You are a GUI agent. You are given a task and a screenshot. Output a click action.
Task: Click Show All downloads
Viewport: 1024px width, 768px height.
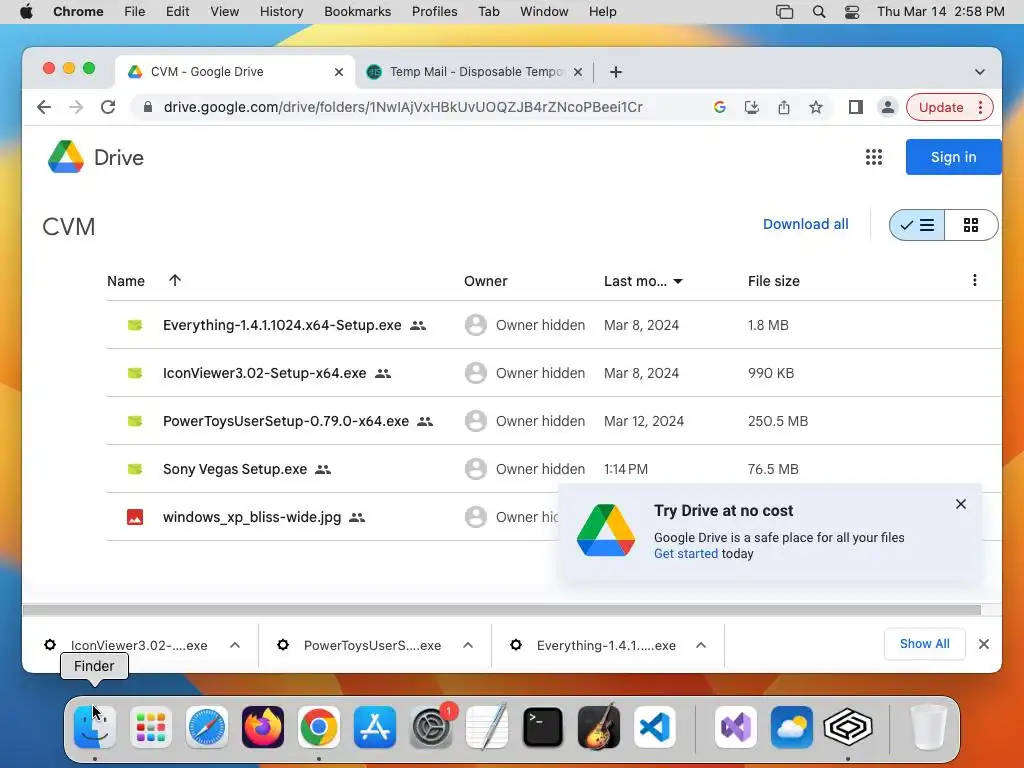pos(924,644)
